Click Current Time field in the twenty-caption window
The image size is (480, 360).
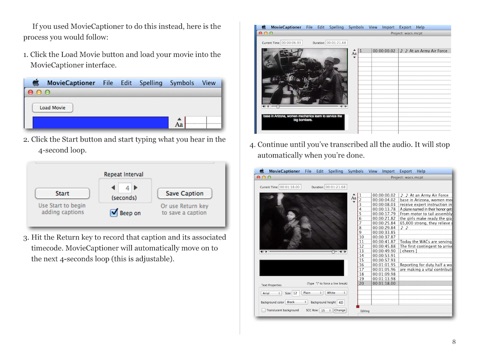(x=290, y=187)
